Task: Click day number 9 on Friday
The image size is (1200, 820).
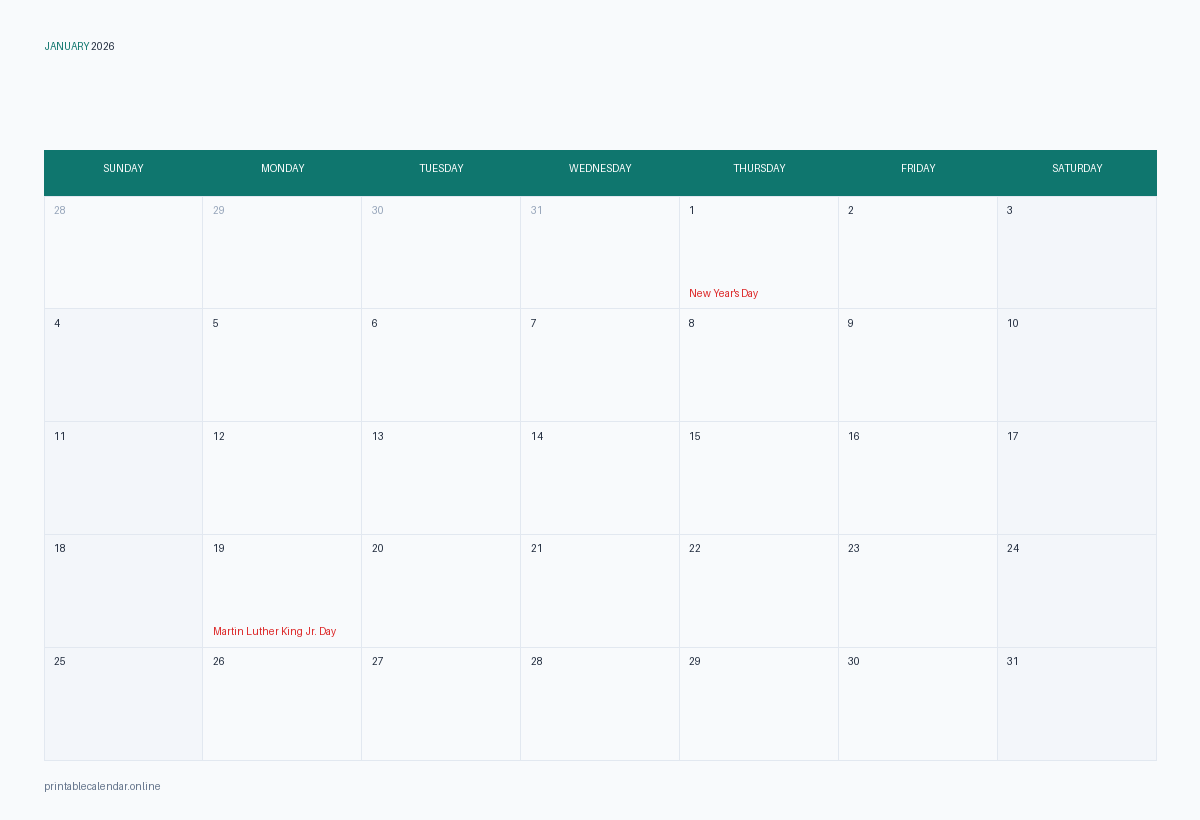Action: coord(851,323)
